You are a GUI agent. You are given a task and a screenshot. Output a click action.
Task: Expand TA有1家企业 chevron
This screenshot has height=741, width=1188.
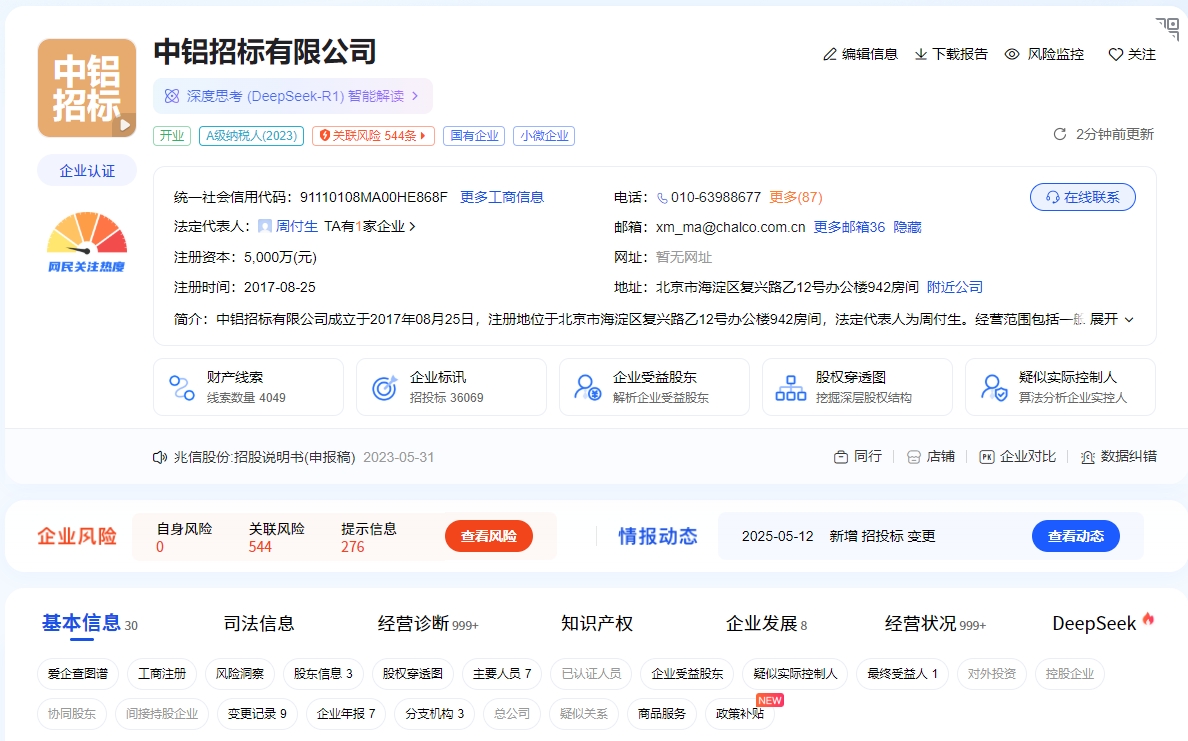coord(412,227)
